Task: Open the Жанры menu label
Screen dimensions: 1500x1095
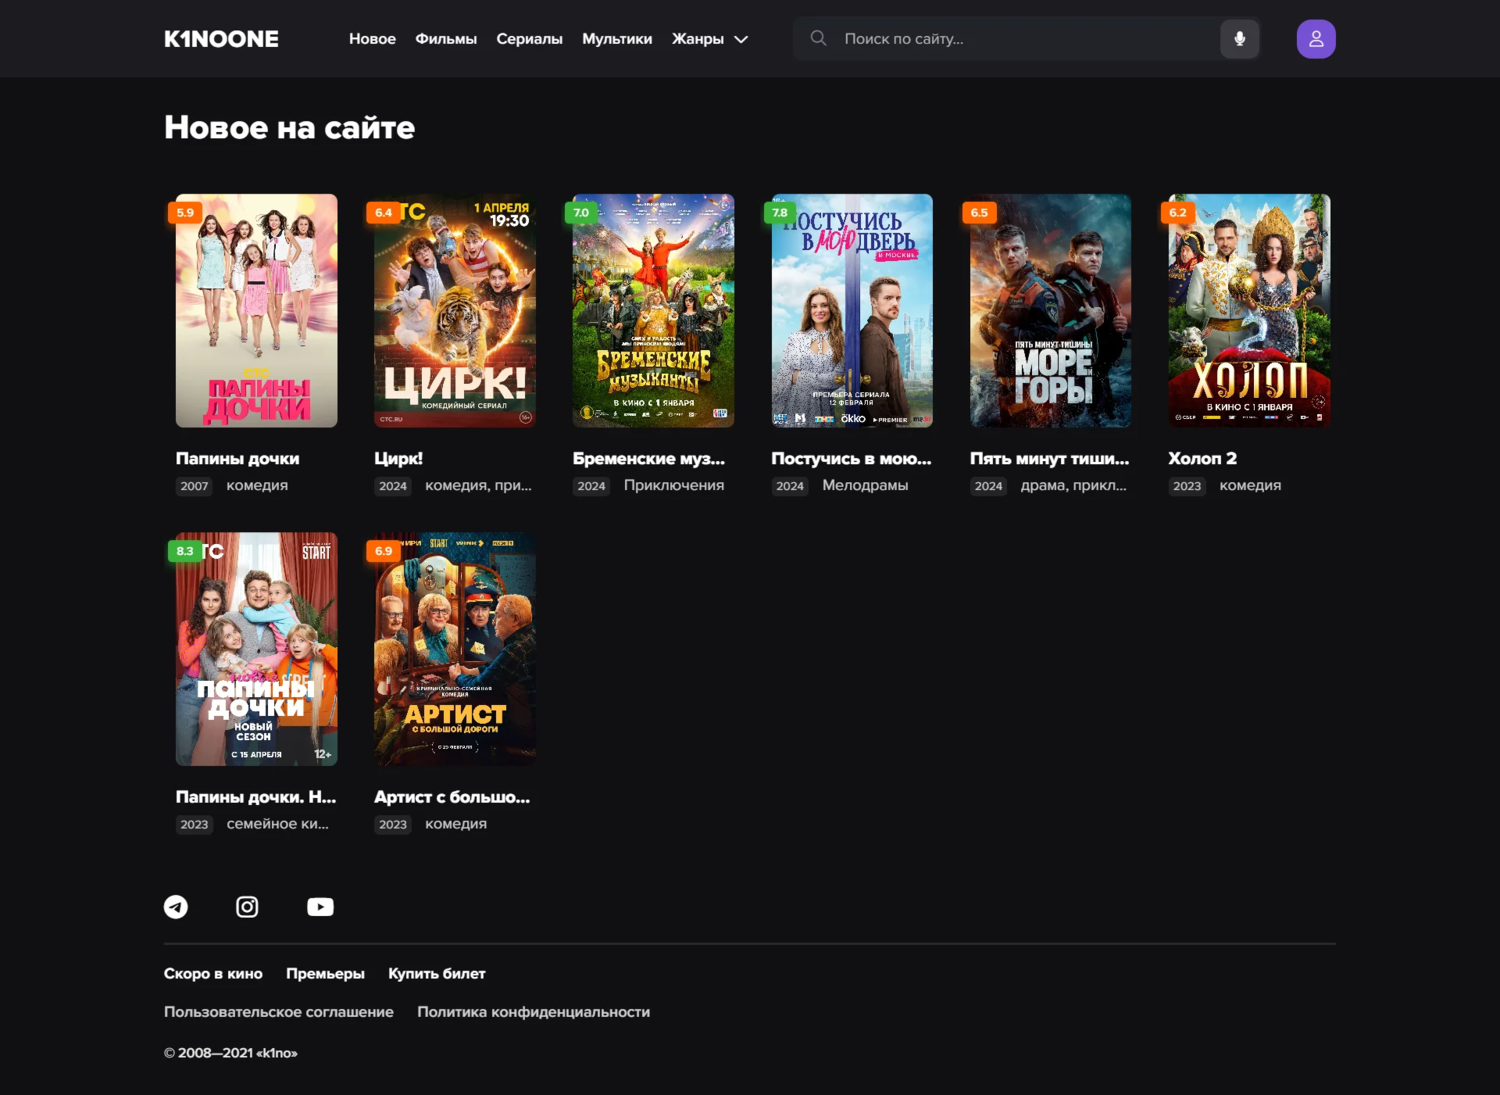Action: pos(698,39)
